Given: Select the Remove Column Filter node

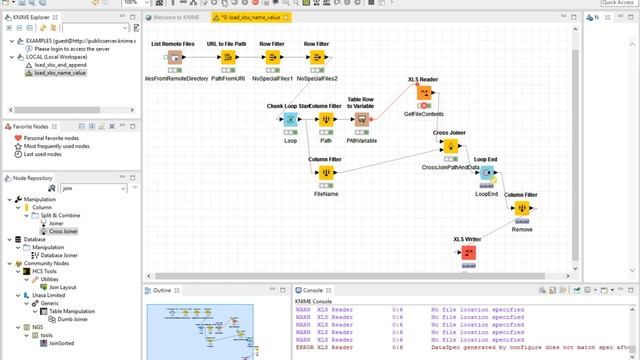Looking at the screenshot, I should coord(522,209).
